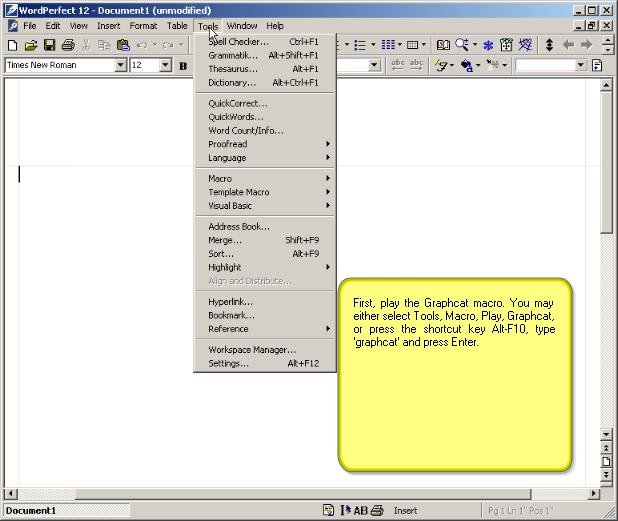
Task: Select Hyperlink menu entry
Action: (265, 302)
